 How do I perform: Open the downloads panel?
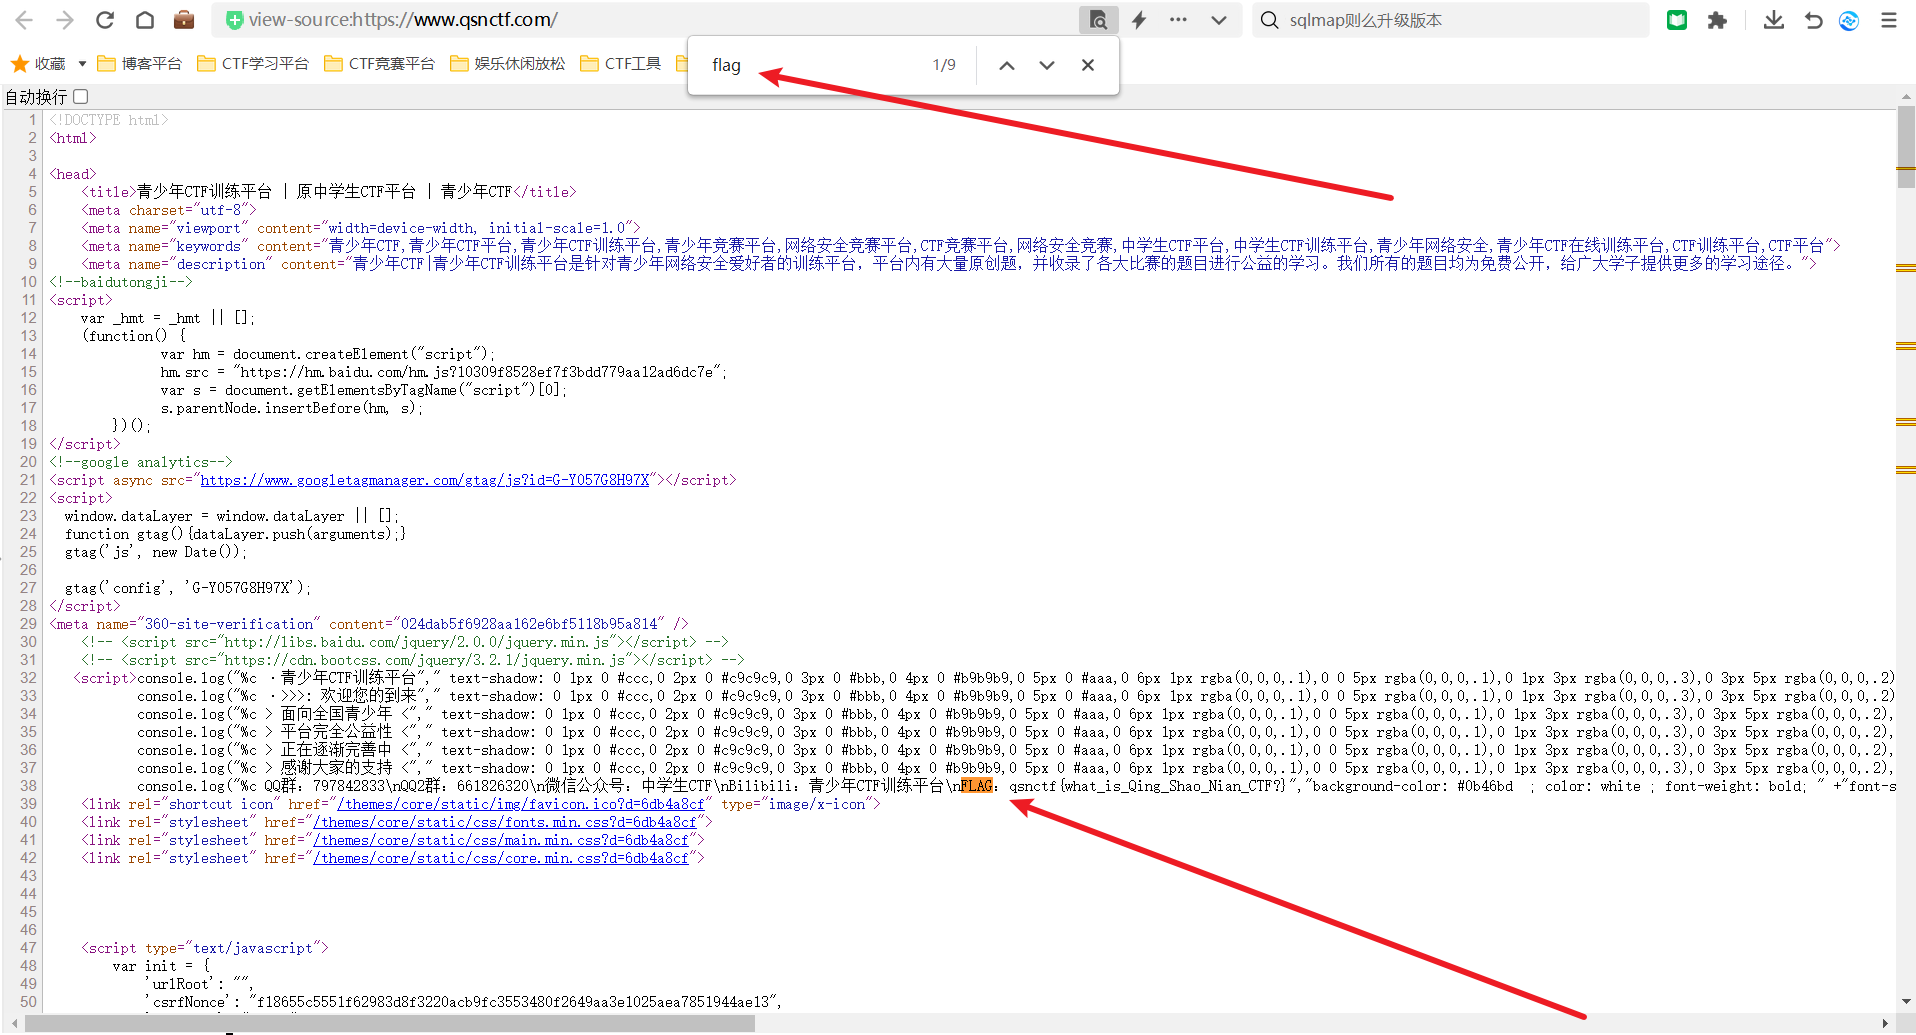click(x=1773, y=20)
